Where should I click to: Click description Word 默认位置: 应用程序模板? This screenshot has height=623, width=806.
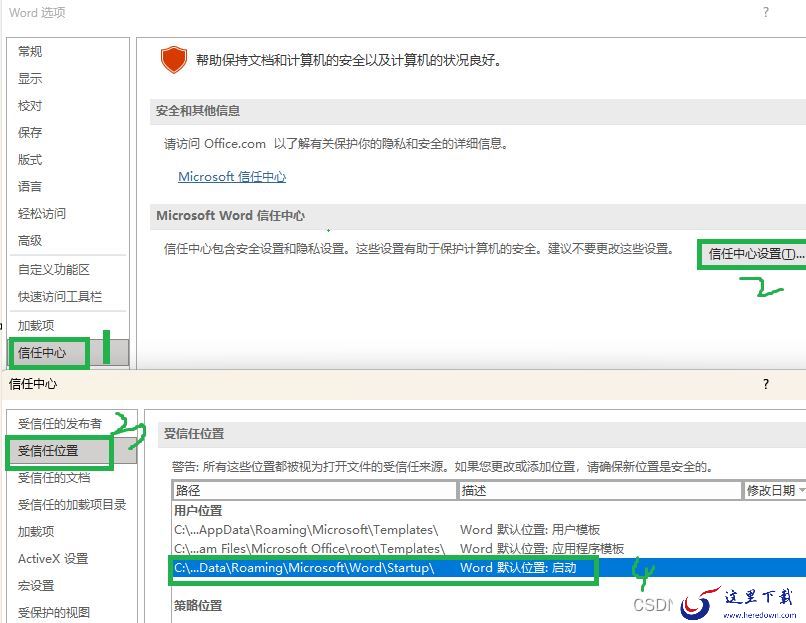542,548
